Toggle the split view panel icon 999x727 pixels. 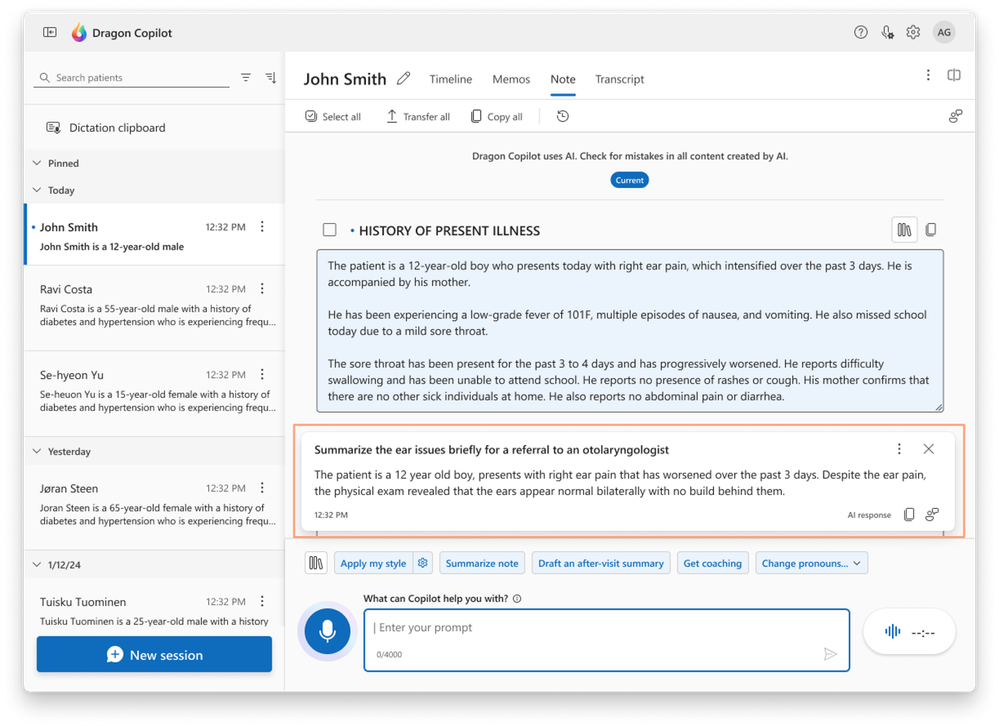point(954,75)
